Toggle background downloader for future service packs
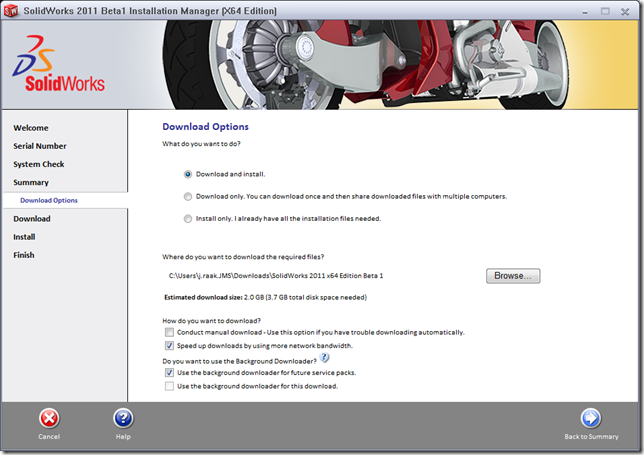The width and height of the screenshot is (644, 455). tap(169, 373)
